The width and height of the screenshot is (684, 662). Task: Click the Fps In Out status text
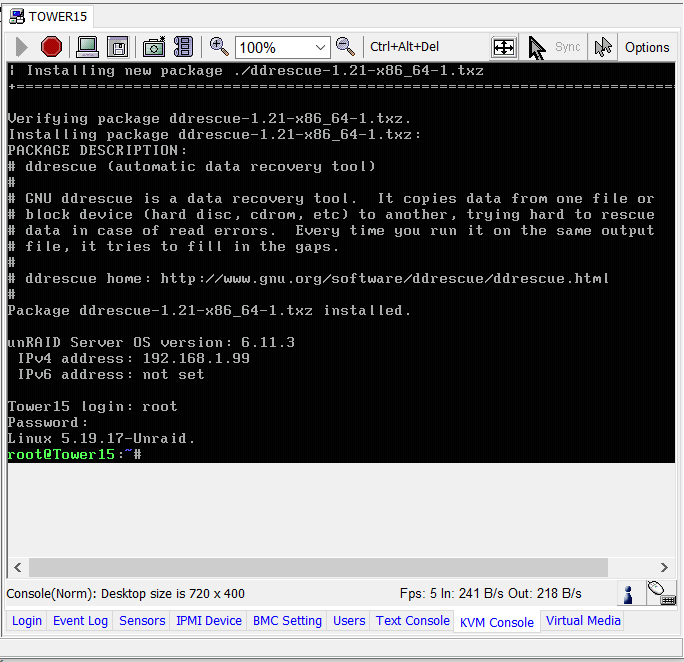tap(490, 594)
